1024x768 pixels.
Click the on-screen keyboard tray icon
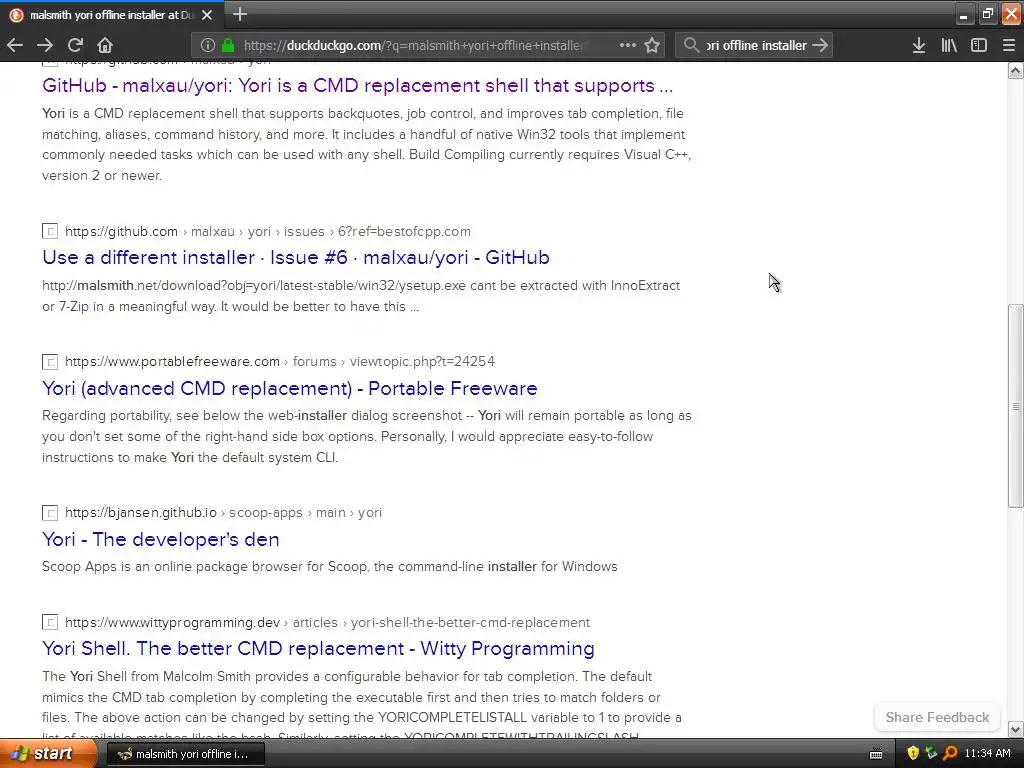pyautogui.click(x=876, y=754)
